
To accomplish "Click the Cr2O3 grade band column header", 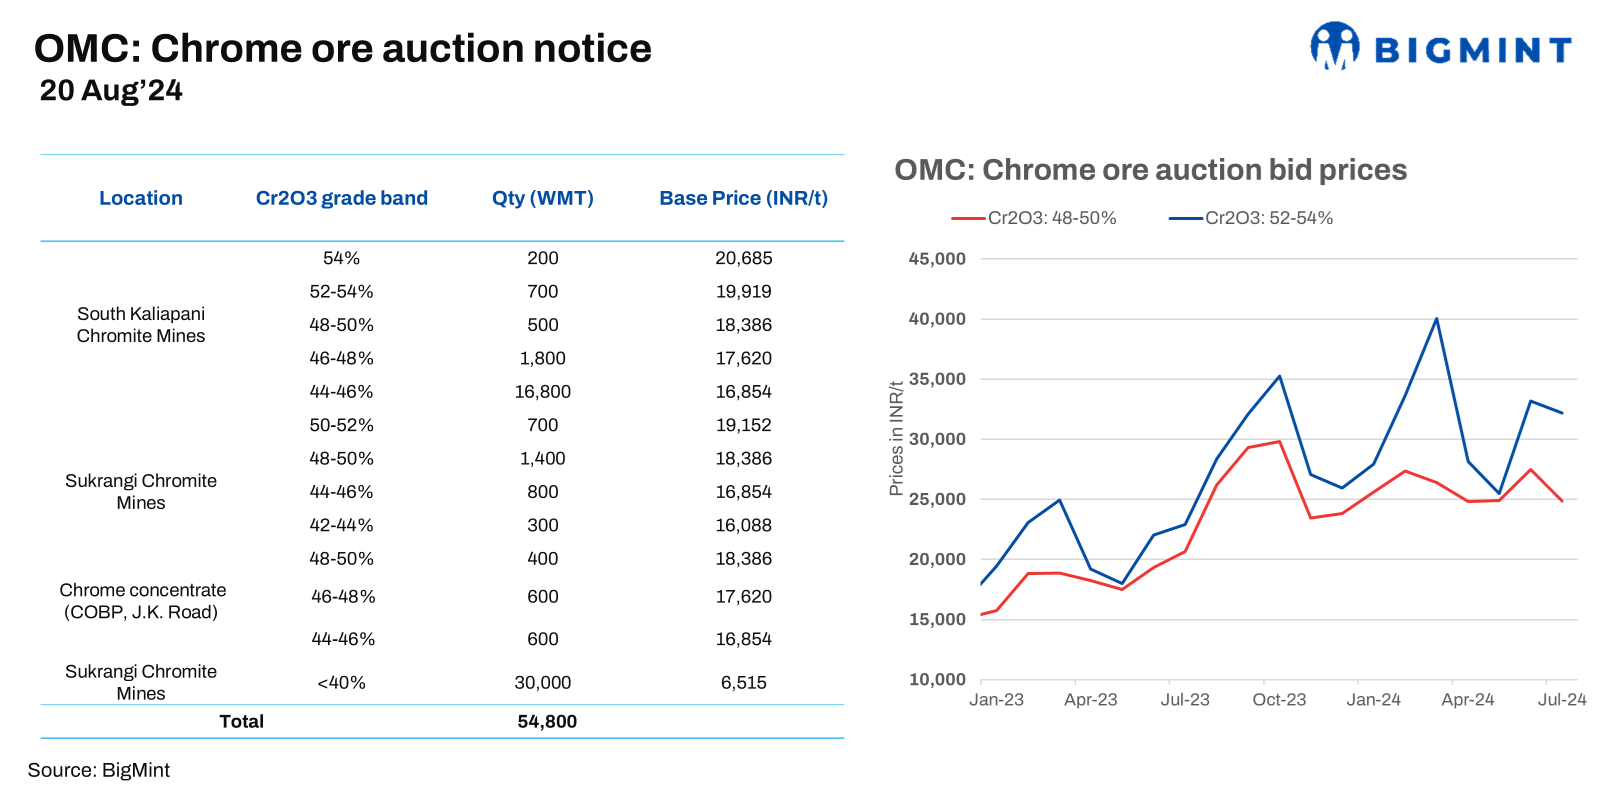I will coord(341,198).
